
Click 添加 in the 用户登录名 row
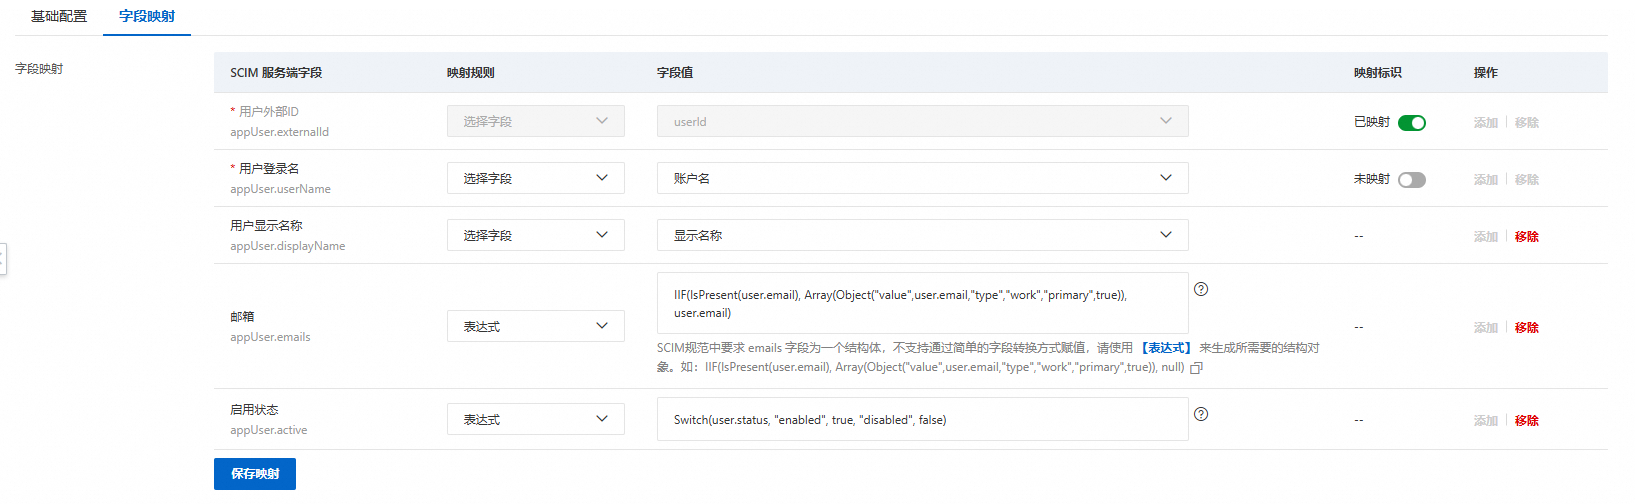(1486, 180)
